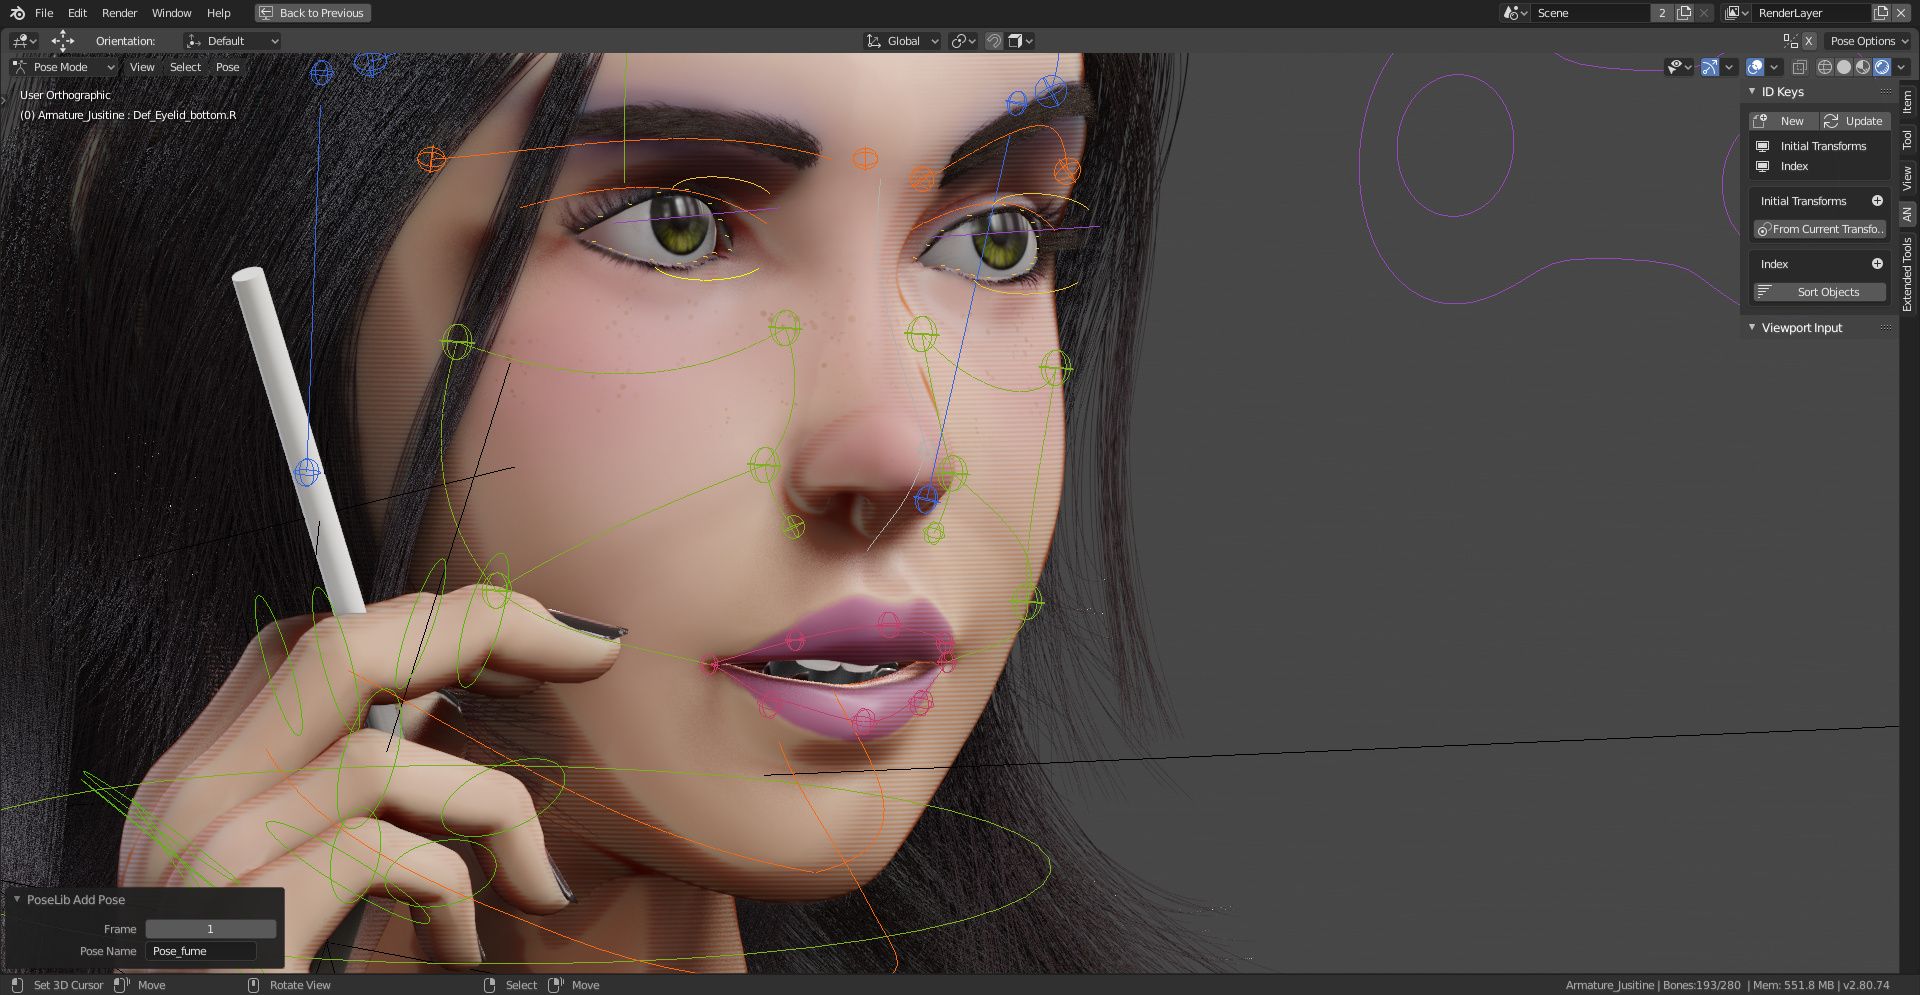Open the Item sidebar tab
The height and width of the screenshot is (995, 1920).
tap(1908, 102)
